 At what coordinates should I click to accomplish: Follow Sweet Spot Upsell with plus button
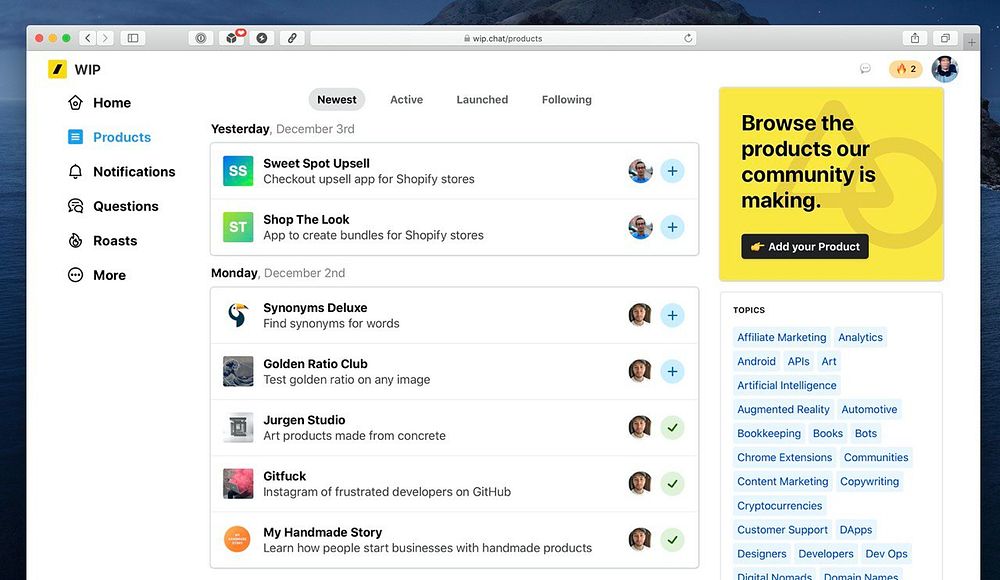pos(672,171)
